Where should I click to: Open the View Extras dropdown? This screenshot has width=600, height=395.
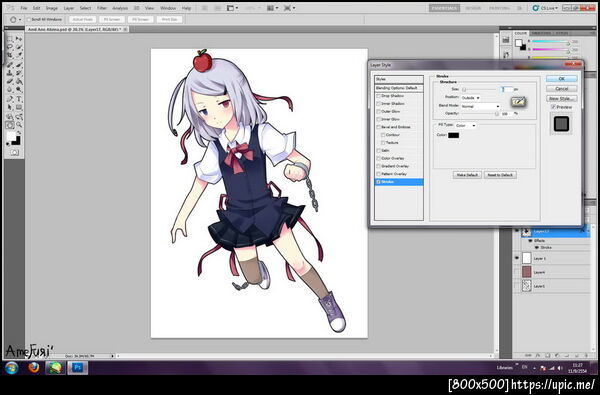pos(232,8)
